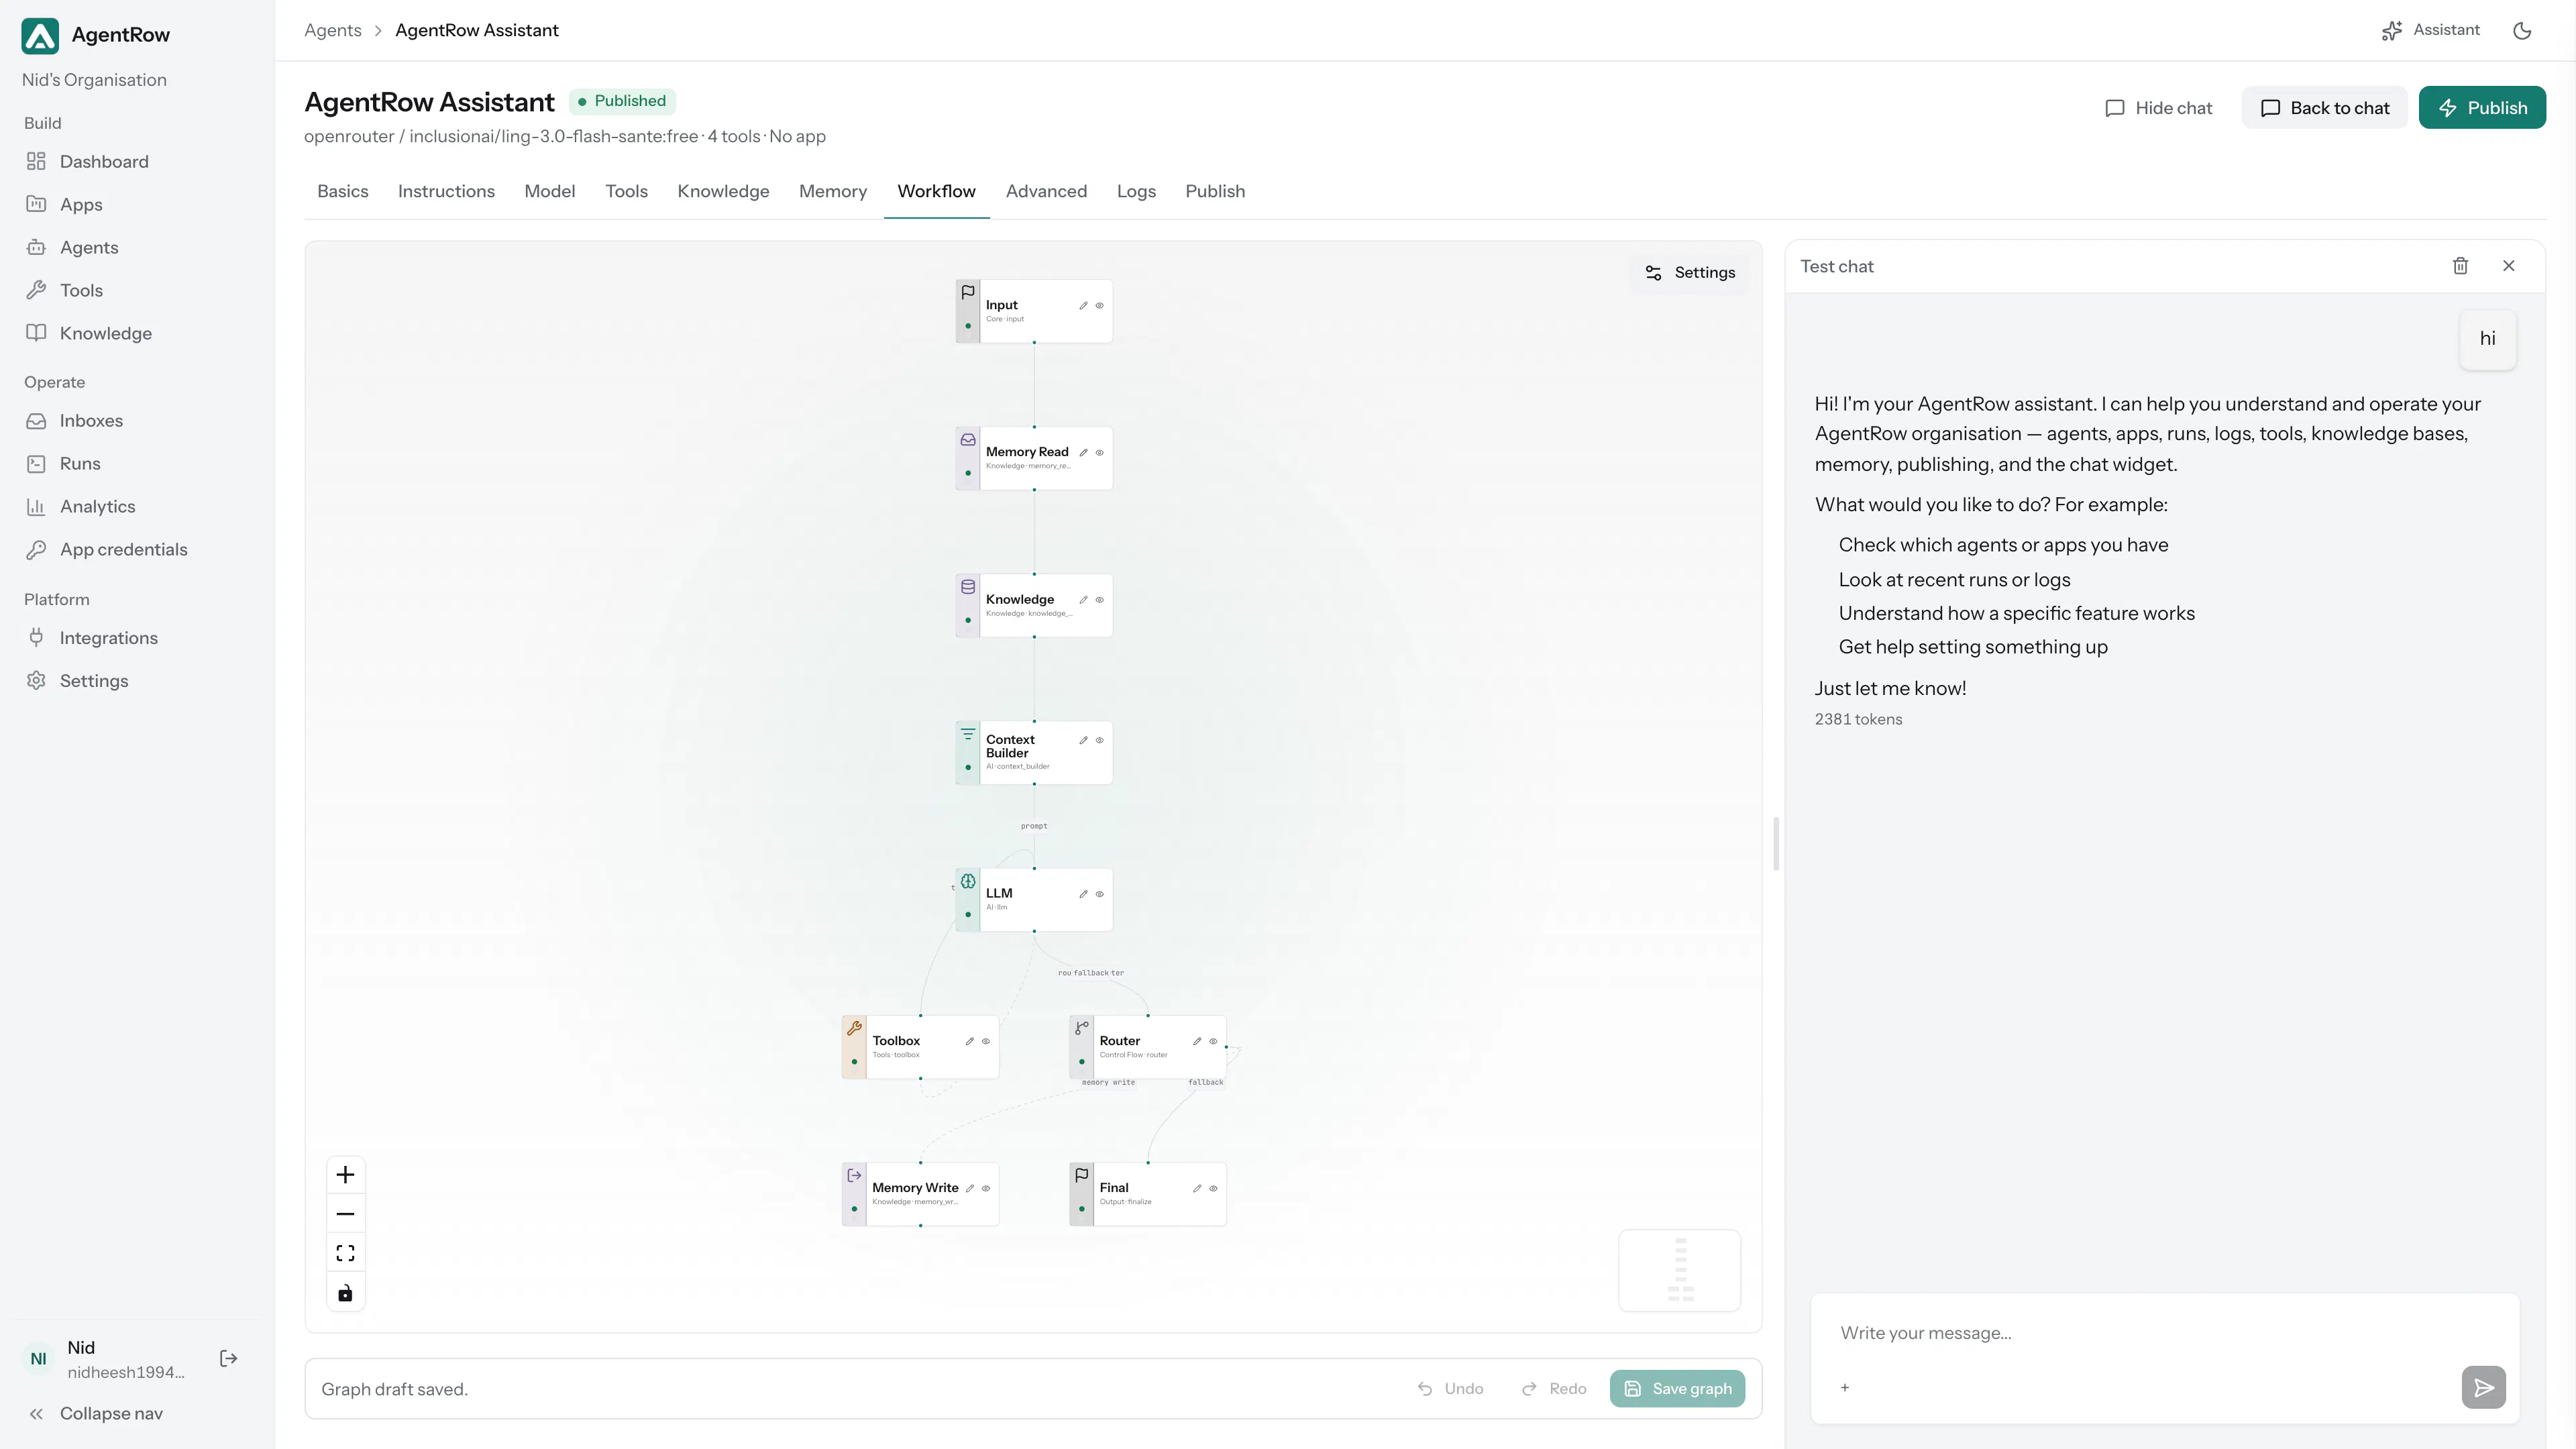Toggle visibility of the Final node
Image resolution: width=2576 pixels, height=1449 pixels.
(x=1213, y=1189)
